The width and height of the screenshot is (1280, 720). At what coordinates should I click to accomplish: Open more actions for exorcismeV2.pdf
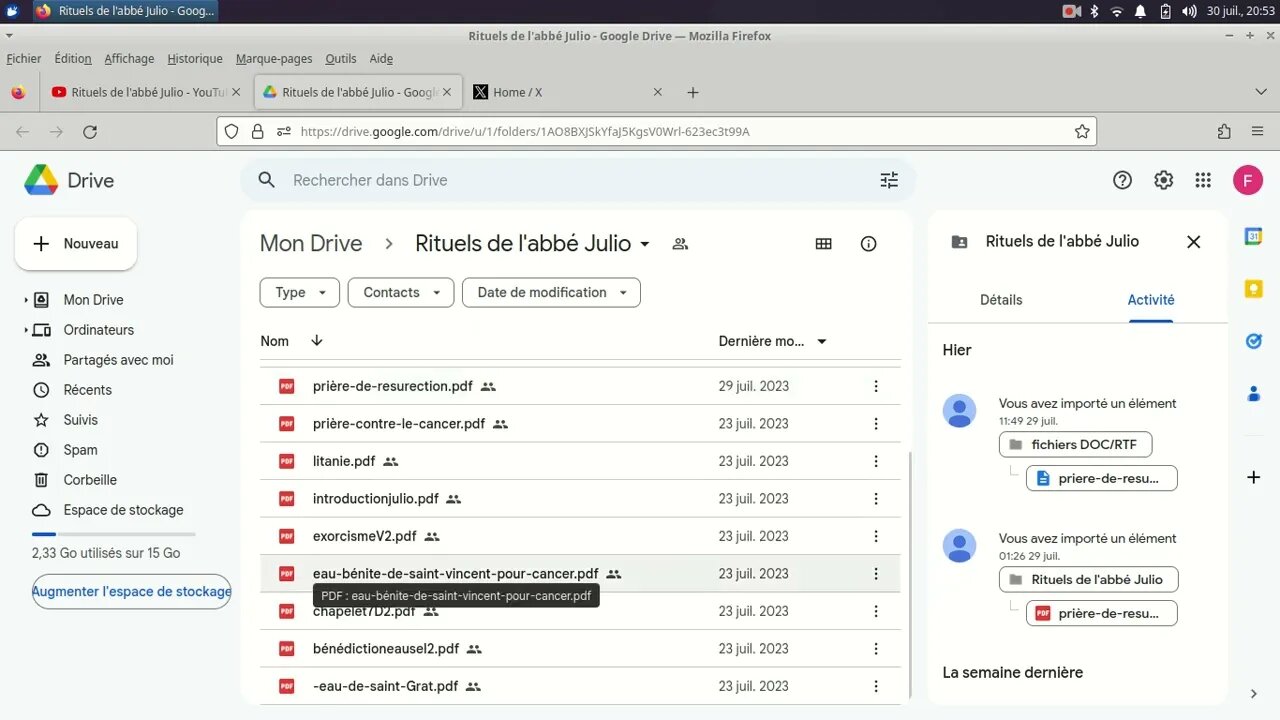point(876,536)
